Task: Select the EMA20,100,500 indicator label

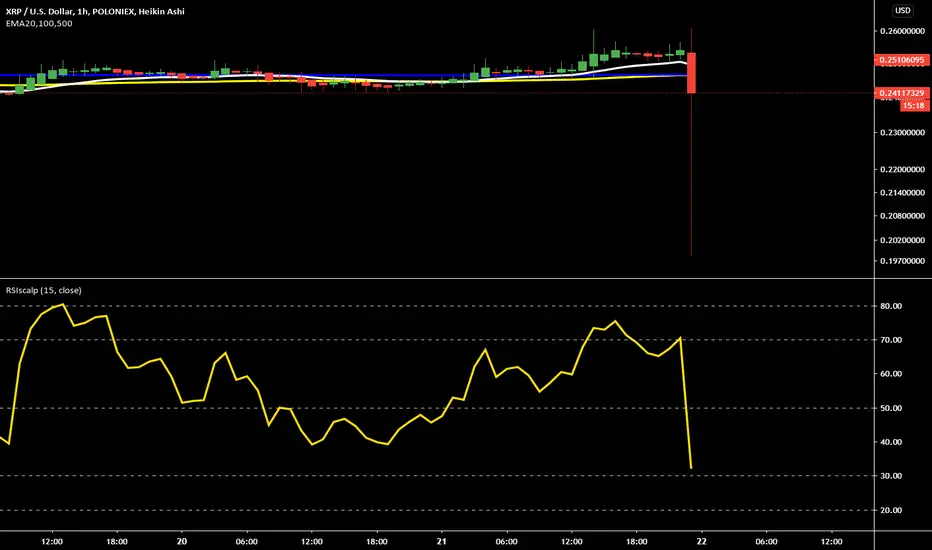Action: point(39,24)
